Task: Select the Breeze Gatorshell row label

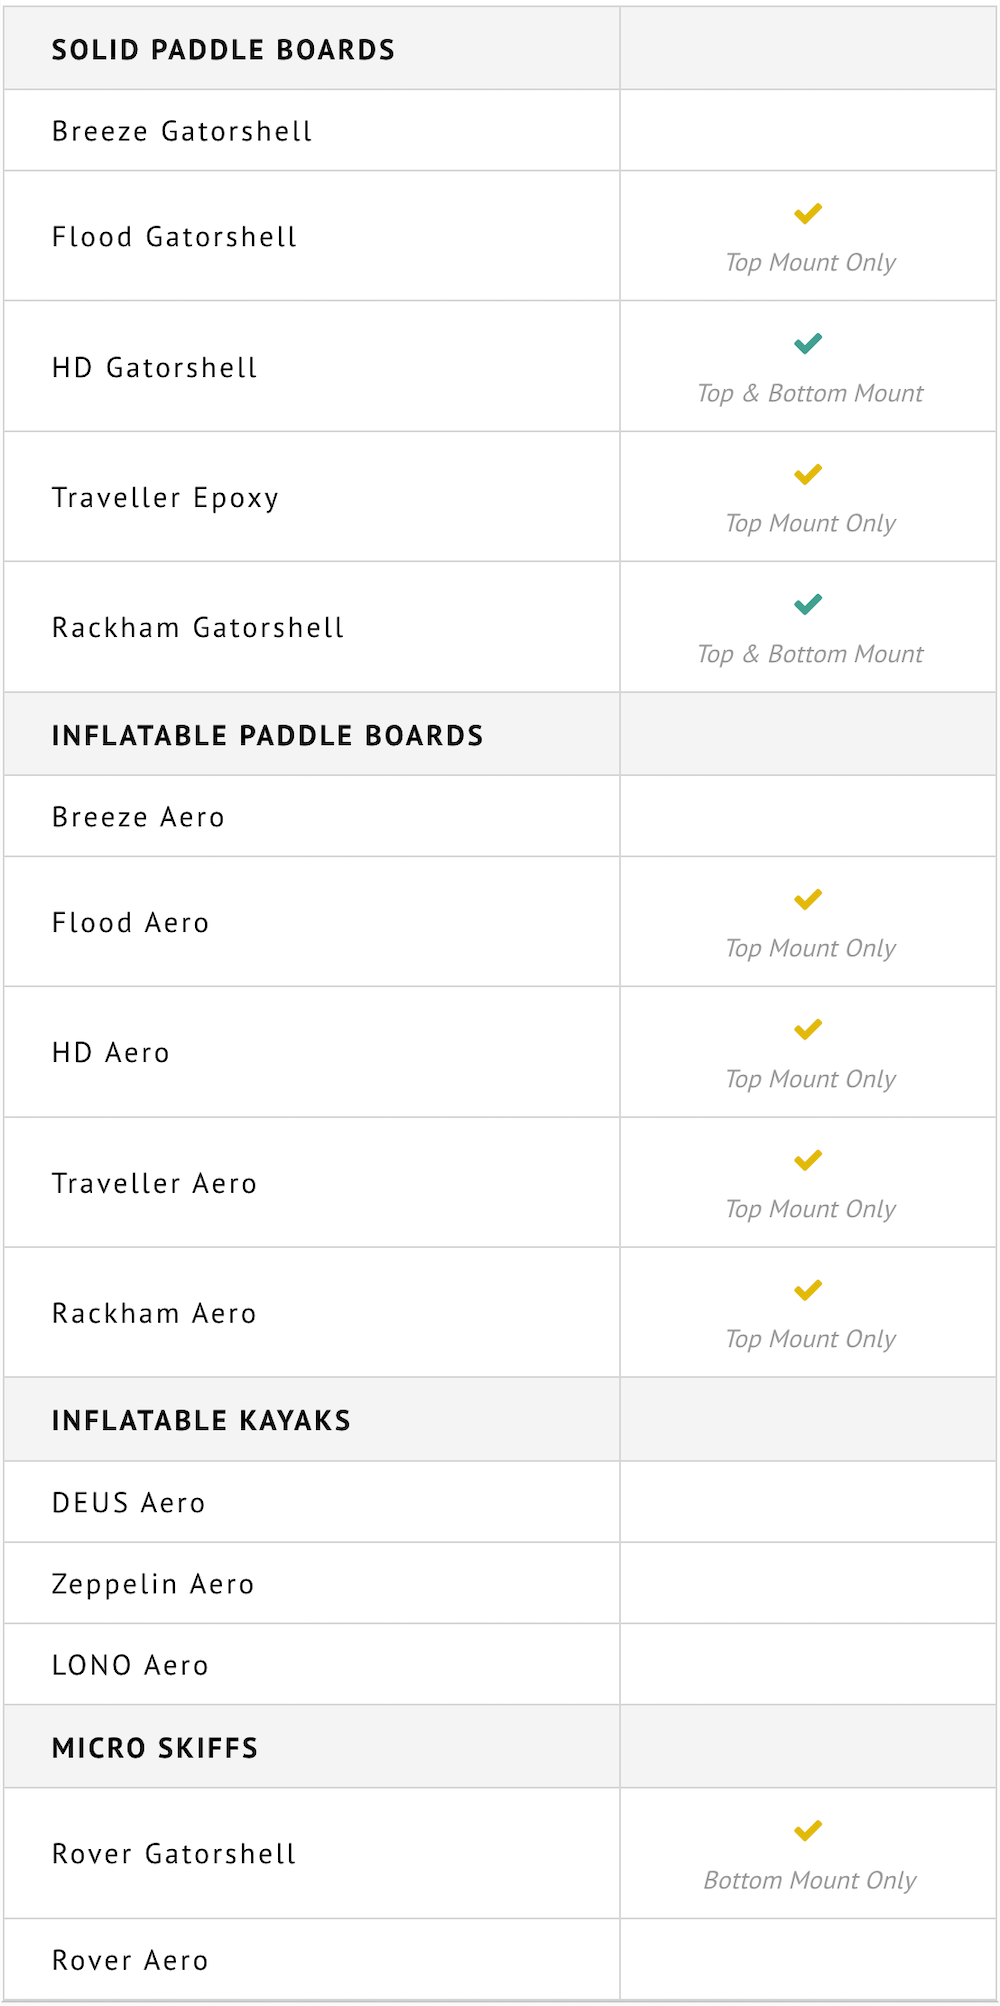Action: [182, 131]
